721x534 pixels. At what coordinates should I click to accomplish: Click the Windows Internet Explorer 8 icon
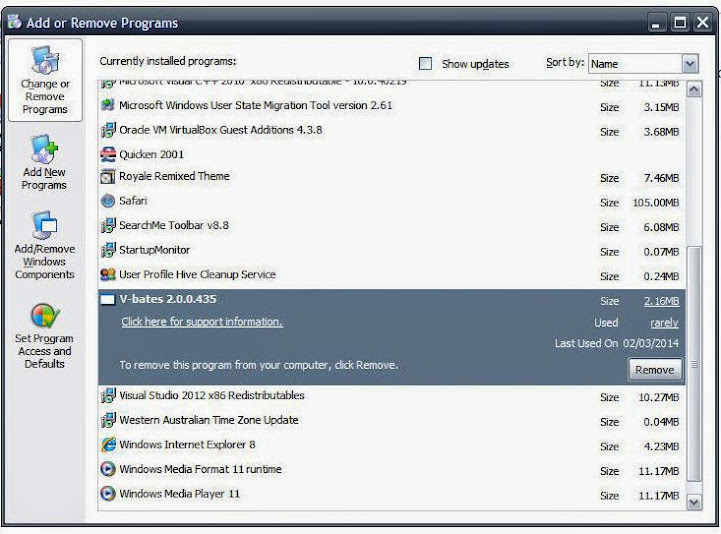(x=108, y=445)
